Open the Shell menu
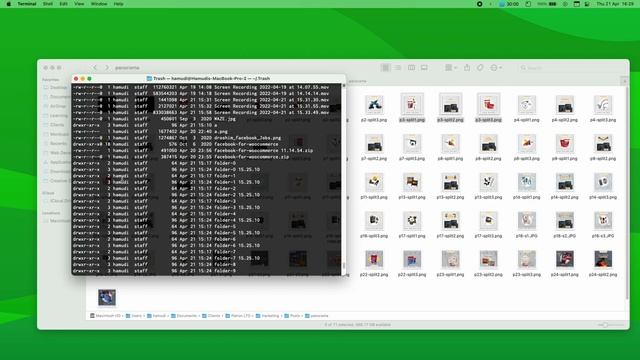 [x=48, y=4]
